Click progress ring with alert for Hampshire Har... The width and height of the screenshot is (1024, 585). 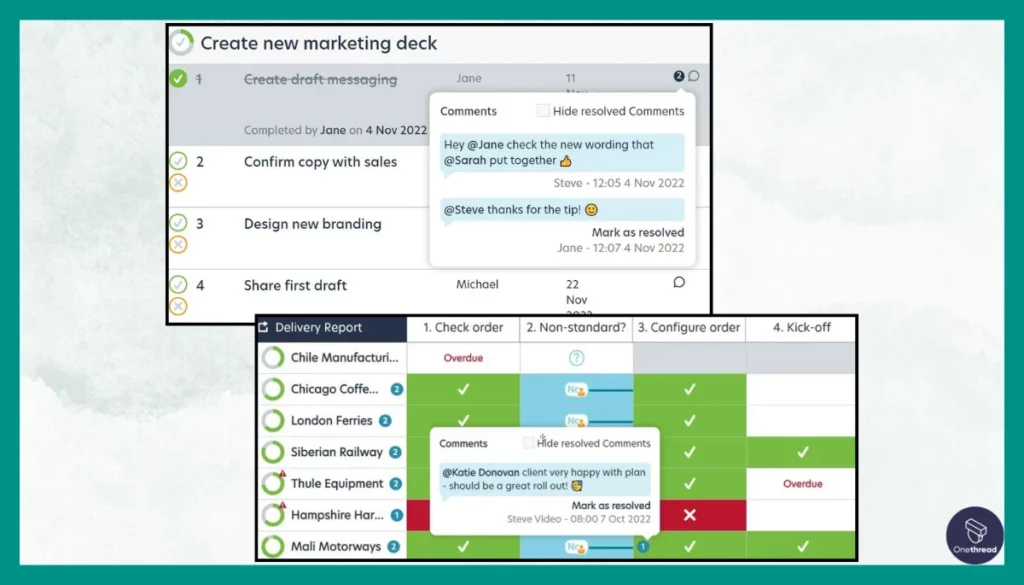[x=273, y=514]
